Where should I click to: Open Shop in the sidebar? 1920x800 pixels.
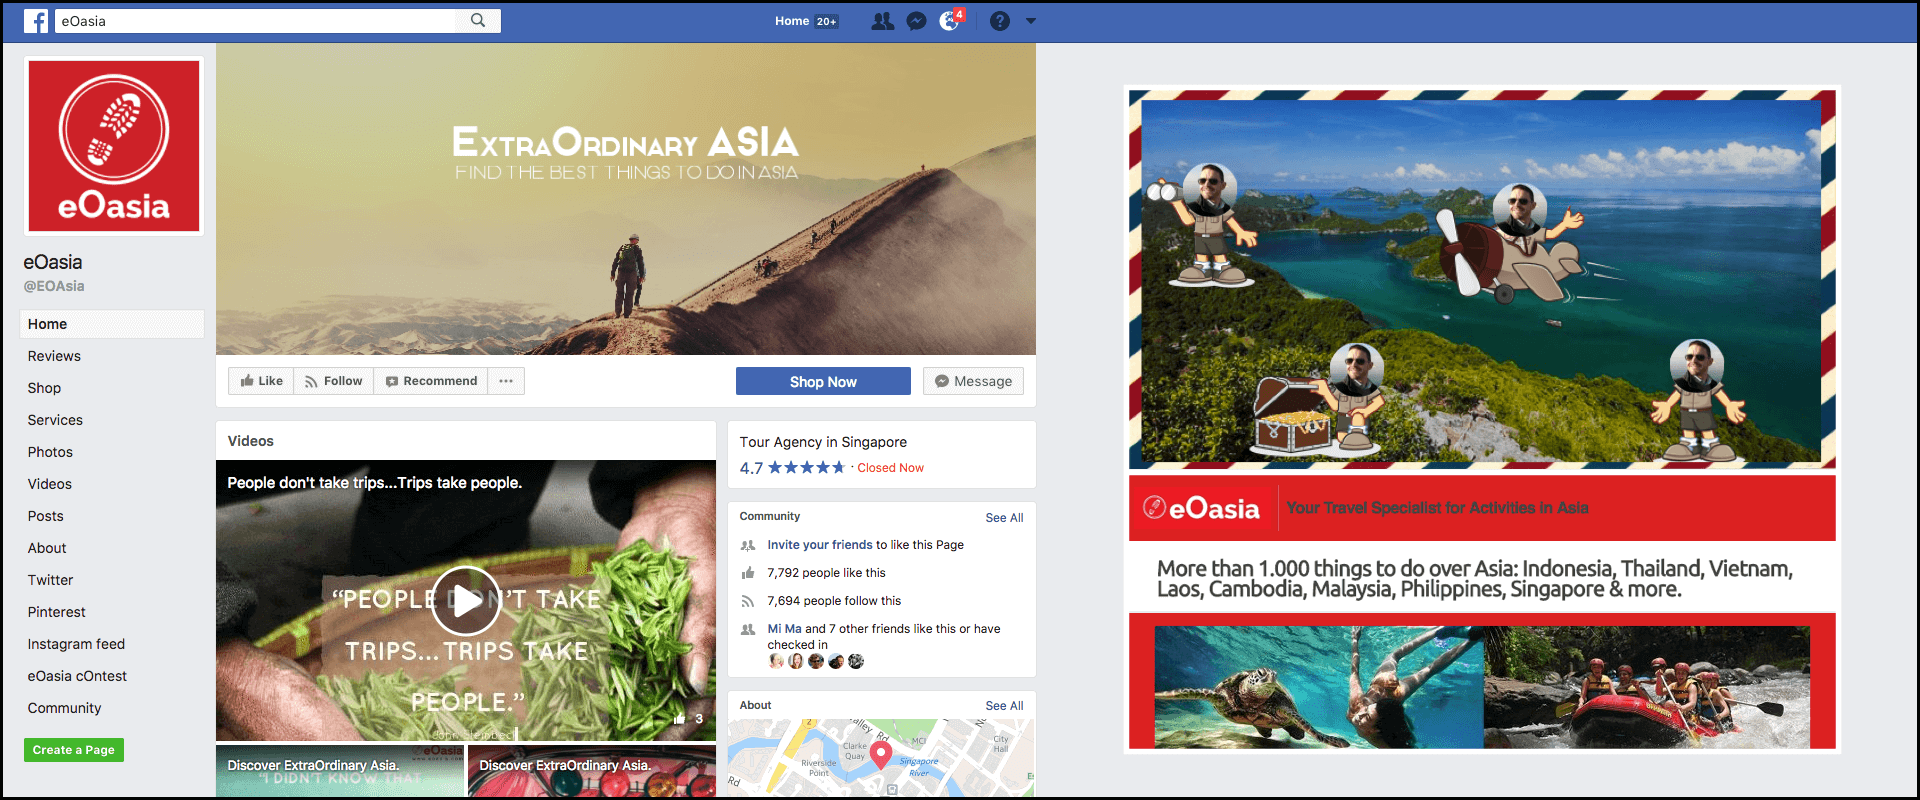pos(44,388)
